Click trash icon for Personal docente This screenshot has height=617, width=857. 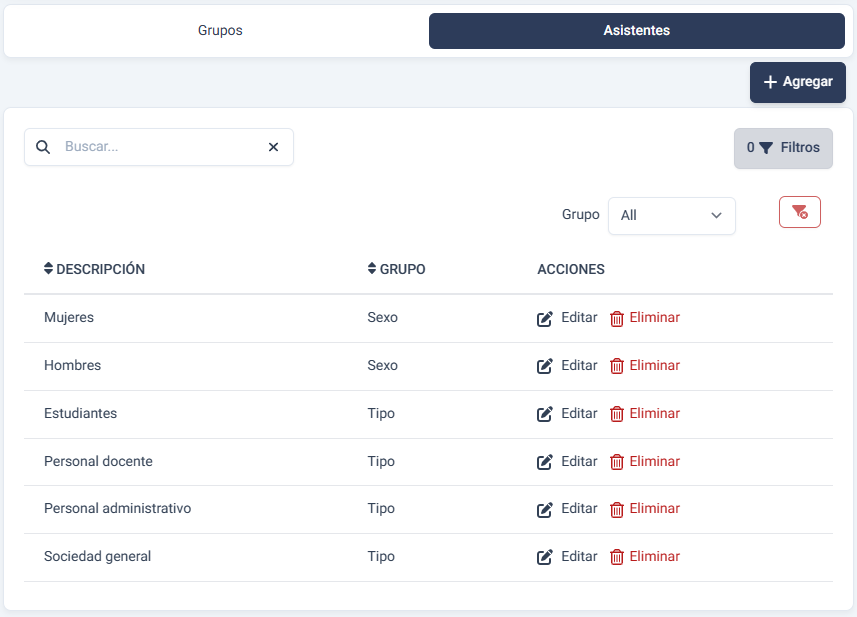[x=617, y=462]
